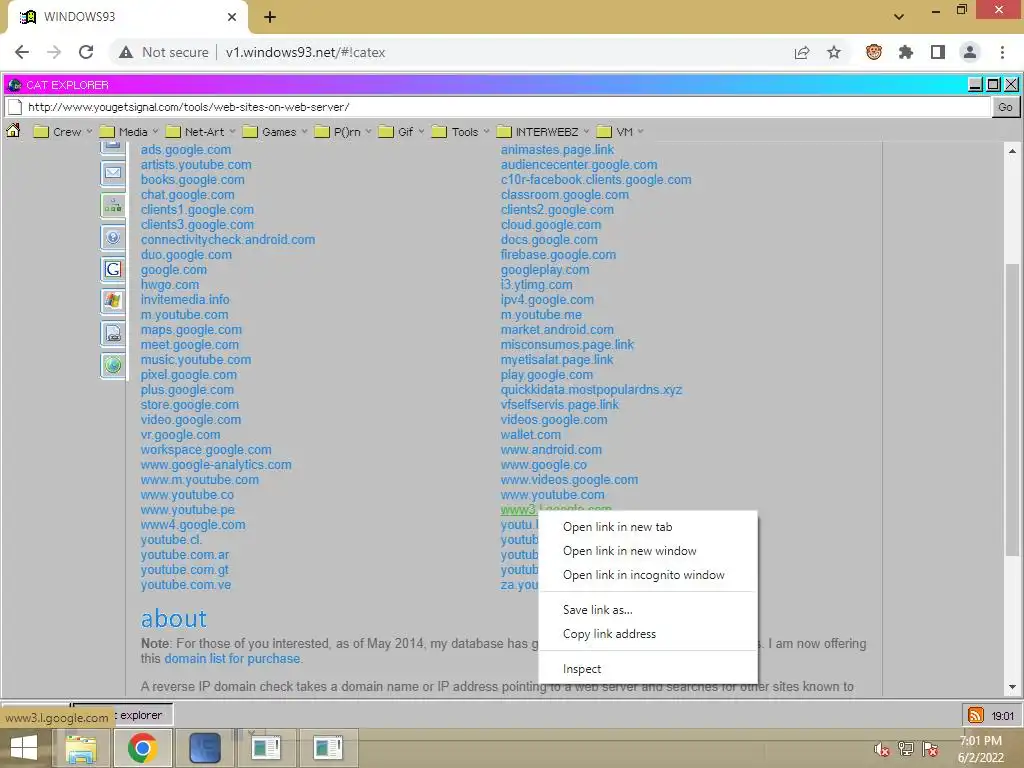The width and height of the screenshot is (1024, 768).
Task: Open the tab search chevron in Chrome
Action: tap(899, 17)
